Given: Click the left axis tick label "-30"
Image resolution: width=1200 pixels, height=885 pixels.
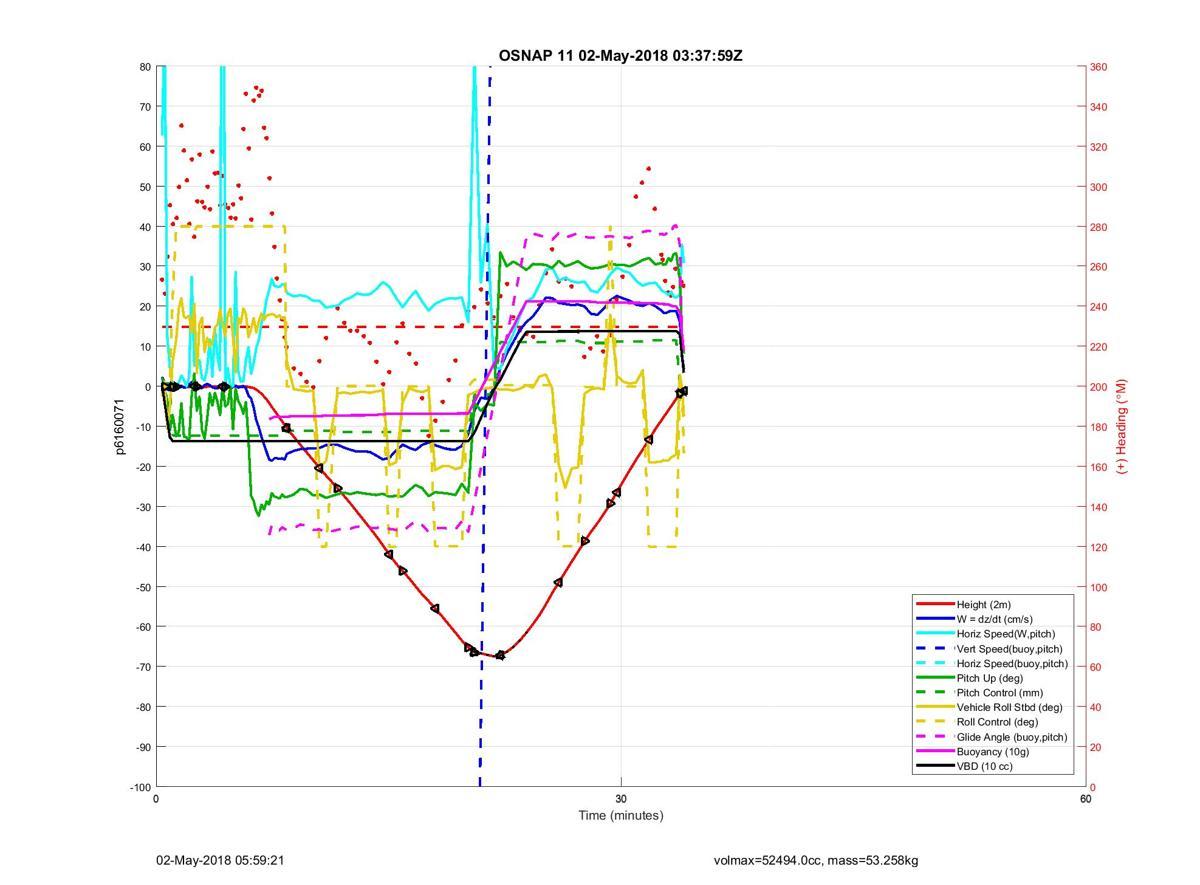Looking at the screenshot, I should (142, 507).
